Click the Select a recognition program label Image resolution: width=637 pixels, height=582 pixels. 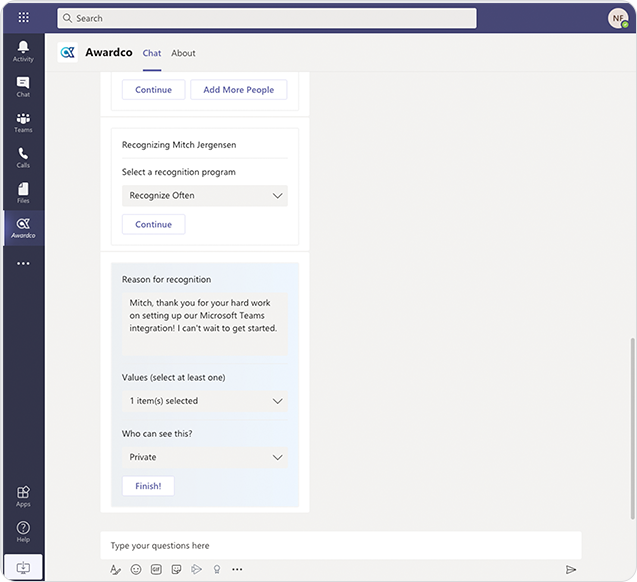179,172
